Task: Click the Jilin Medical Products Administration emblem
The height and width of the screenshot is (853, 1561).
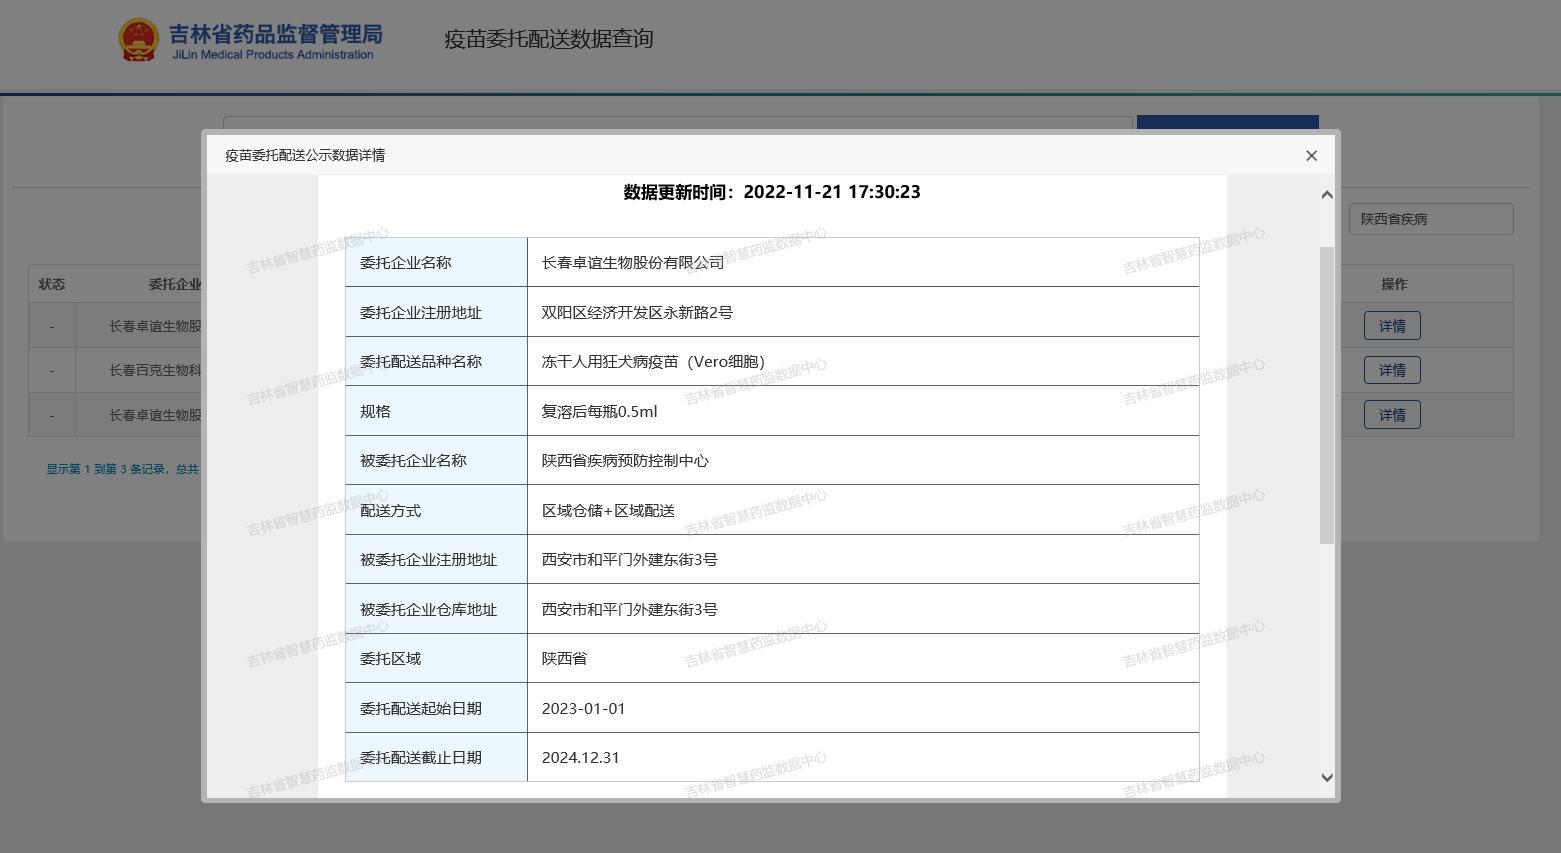Action: coord(138,40)
